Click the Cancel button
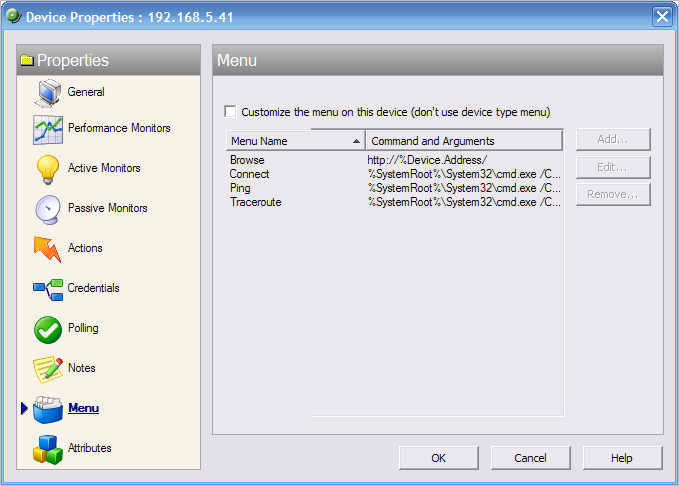Viewport: 679px width, 486px height. [530, 458]
